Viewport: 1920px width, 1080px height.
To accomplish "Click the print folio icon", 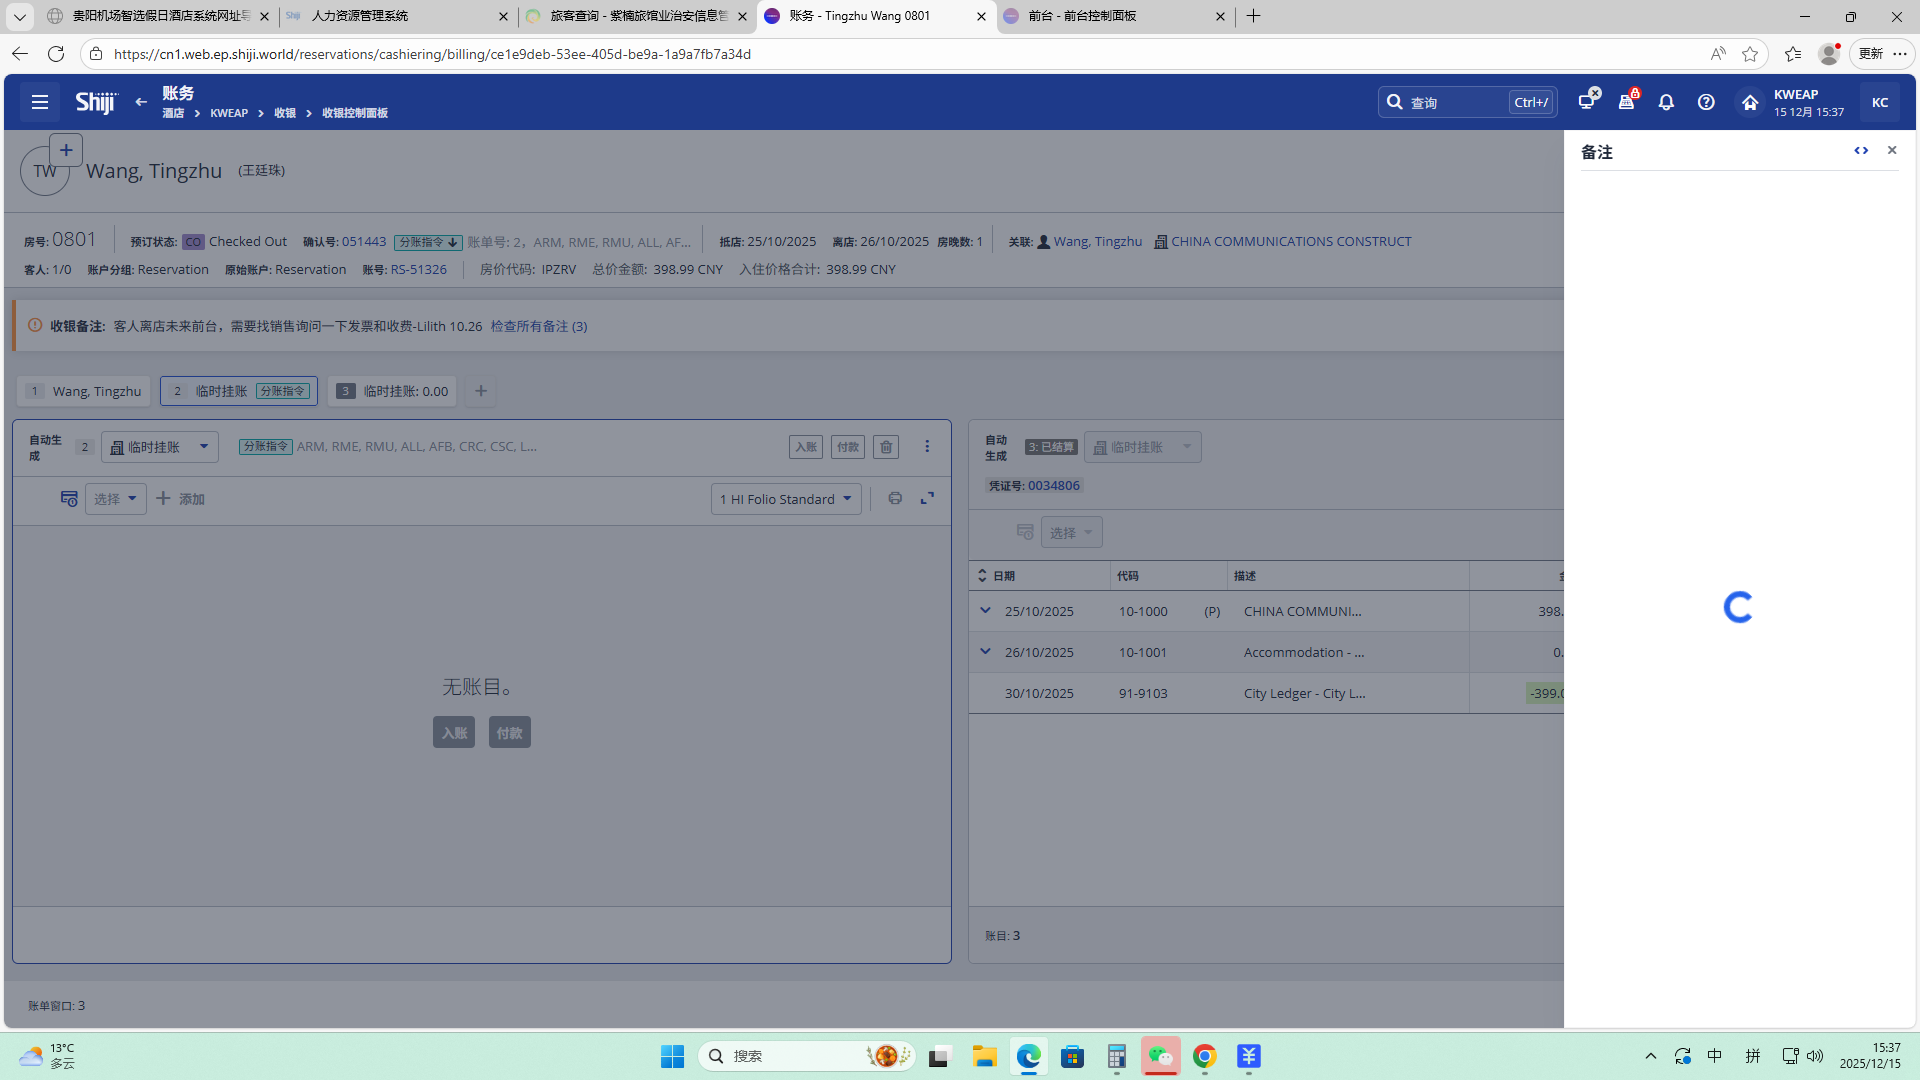I will pos(895,498).
